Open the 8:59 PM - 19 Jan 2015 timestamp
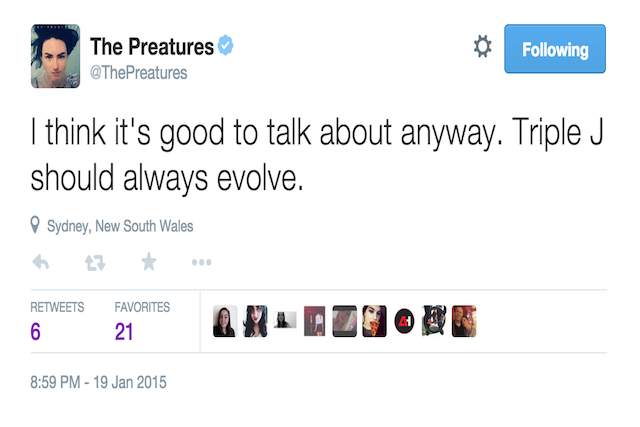The image size is (640, 427). coord(99,382)
